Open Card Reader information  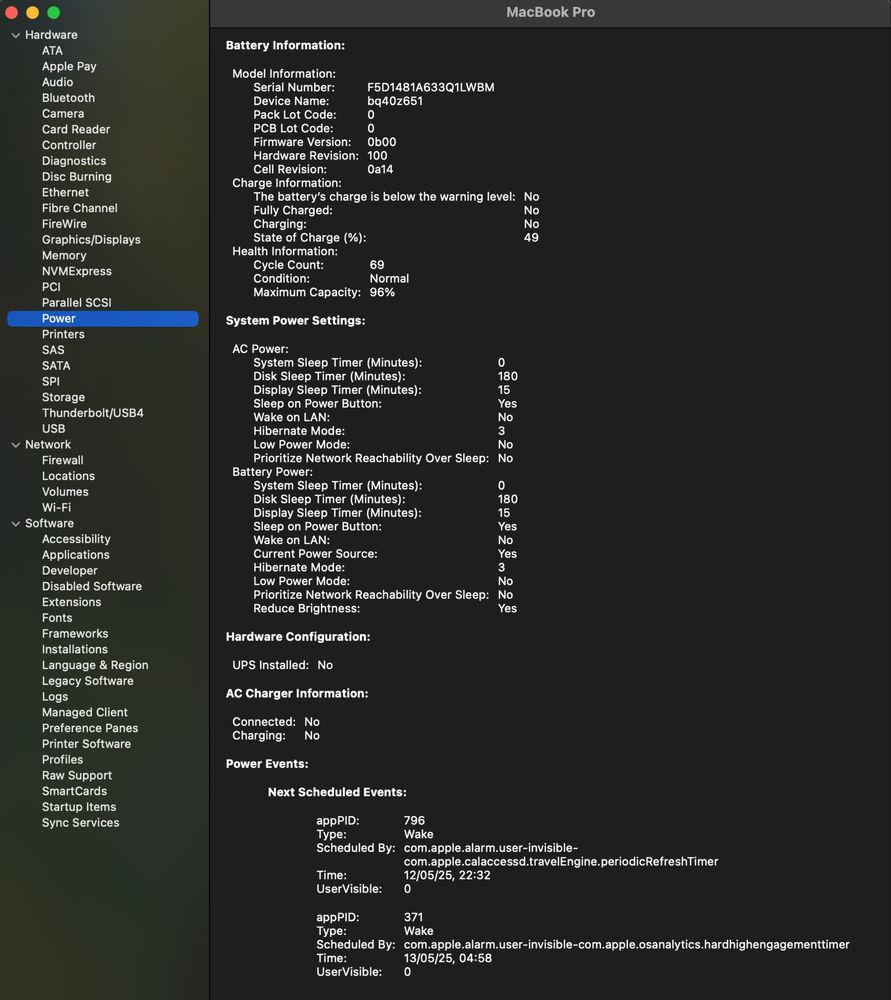click(76, 129)
